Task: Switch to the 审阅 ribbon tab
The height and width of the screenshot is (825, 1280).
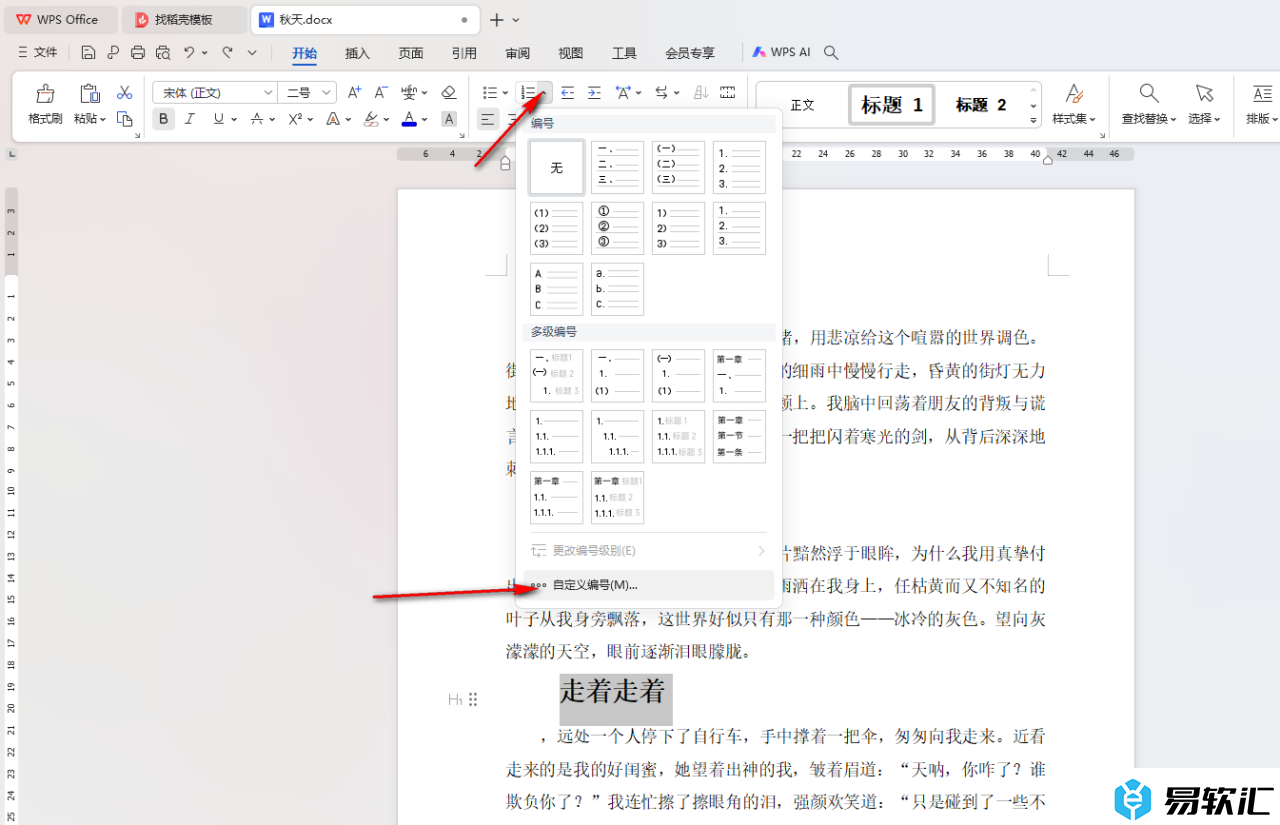Action: coord(517,53)
